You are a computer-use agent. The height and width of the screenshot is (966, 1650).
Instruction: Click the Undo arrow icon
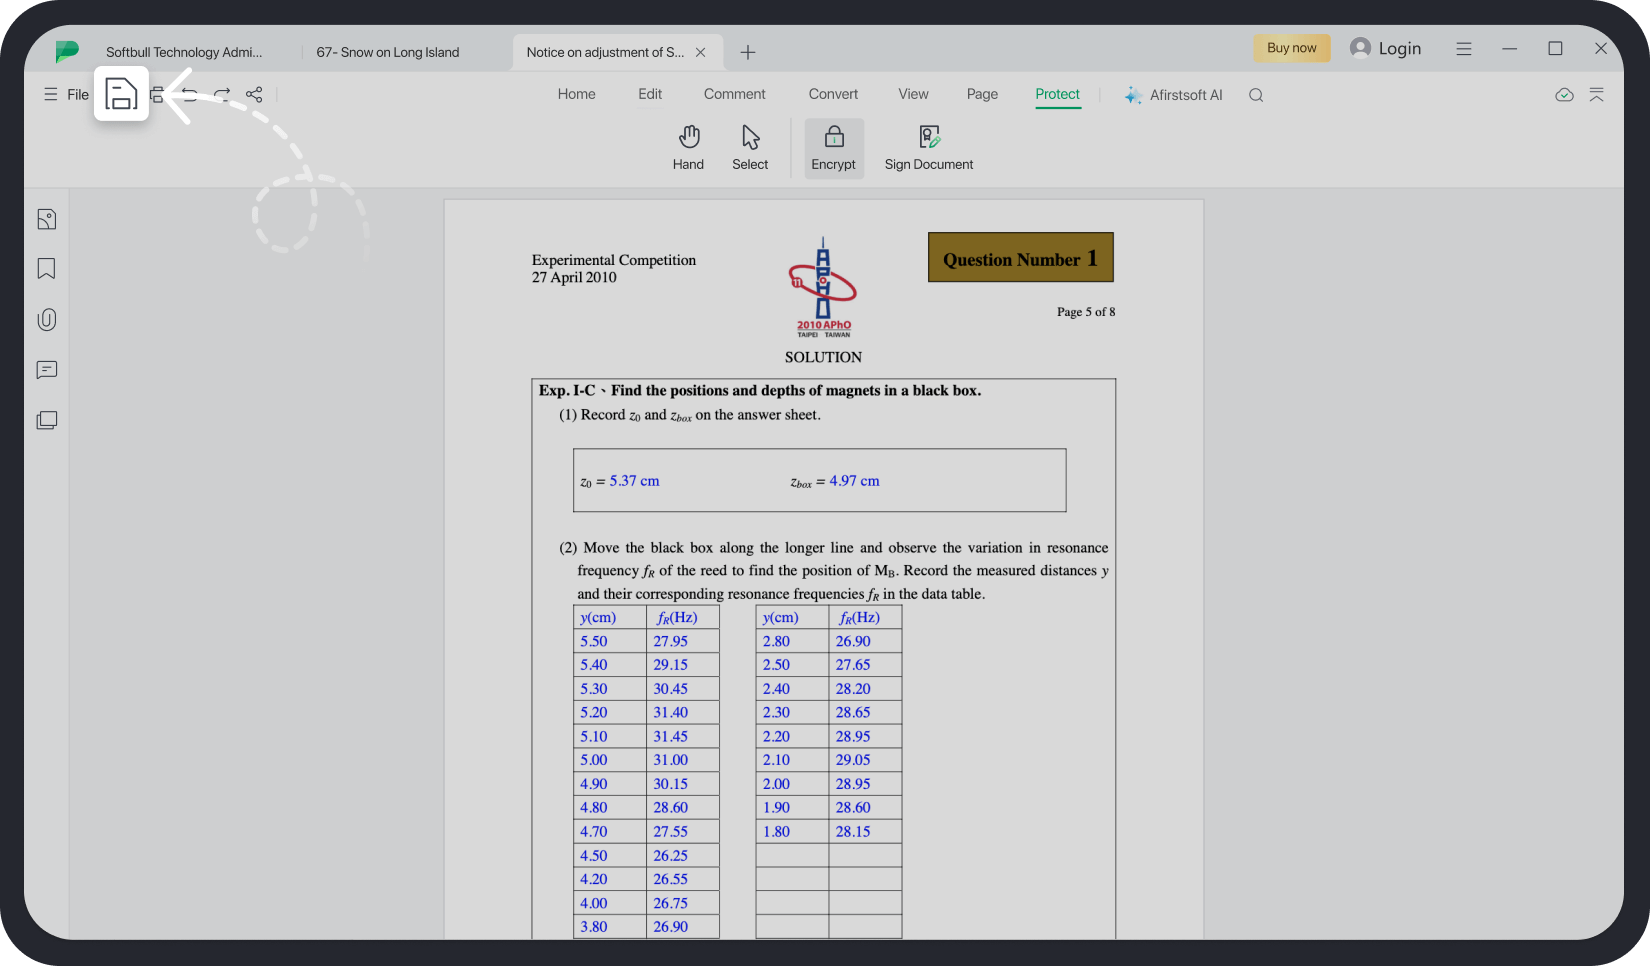189,94
